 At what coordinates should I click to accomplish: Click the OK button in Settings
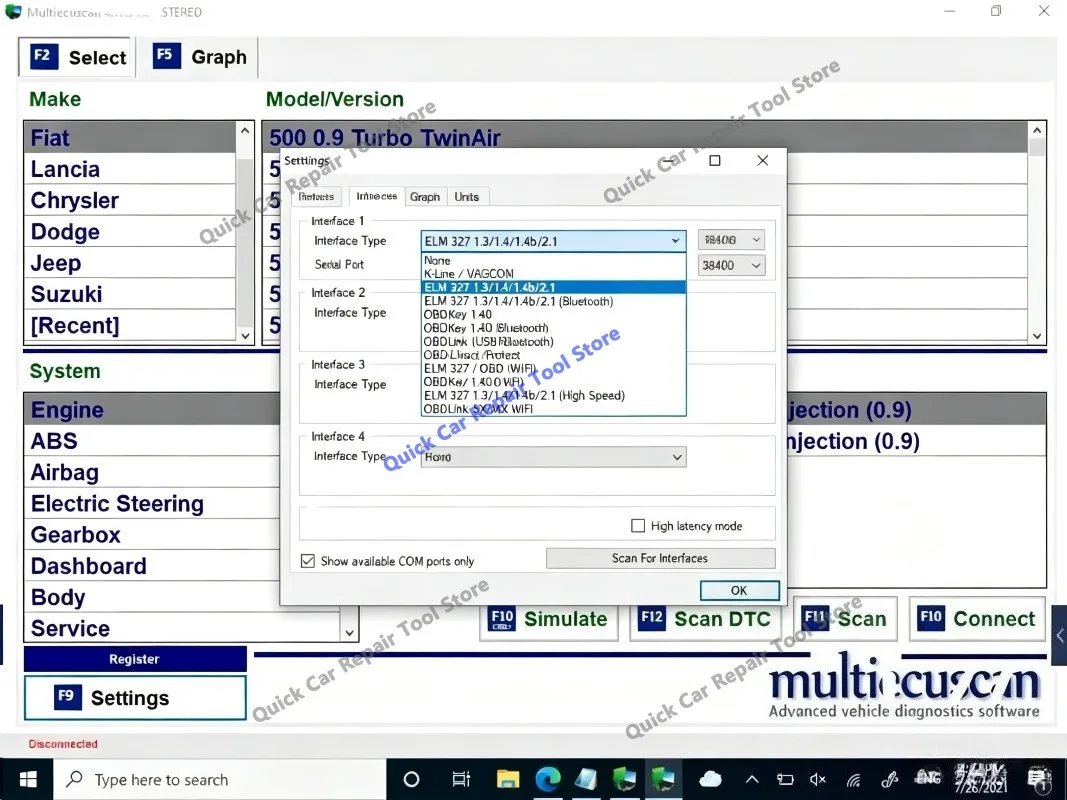click(739, 590)
